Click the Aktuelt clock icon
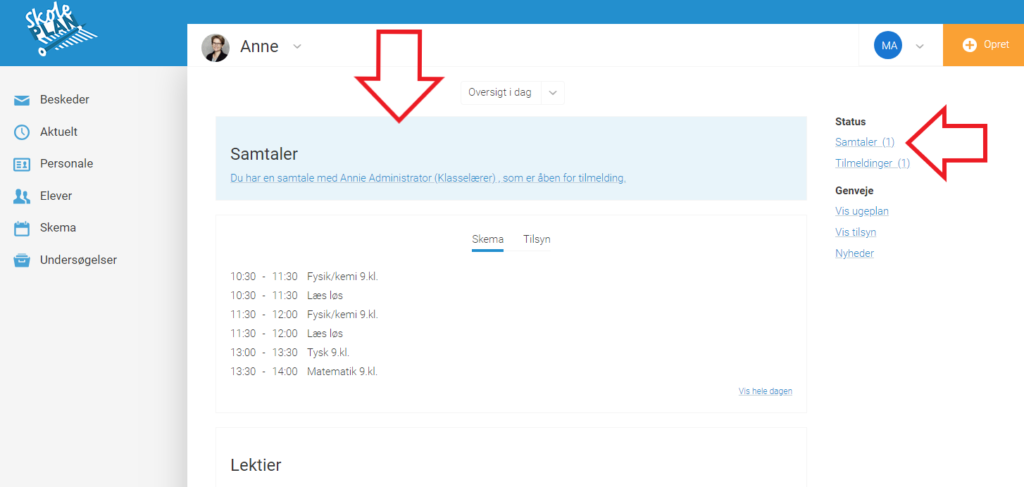The image size is (1024, 487). (22, 132)
